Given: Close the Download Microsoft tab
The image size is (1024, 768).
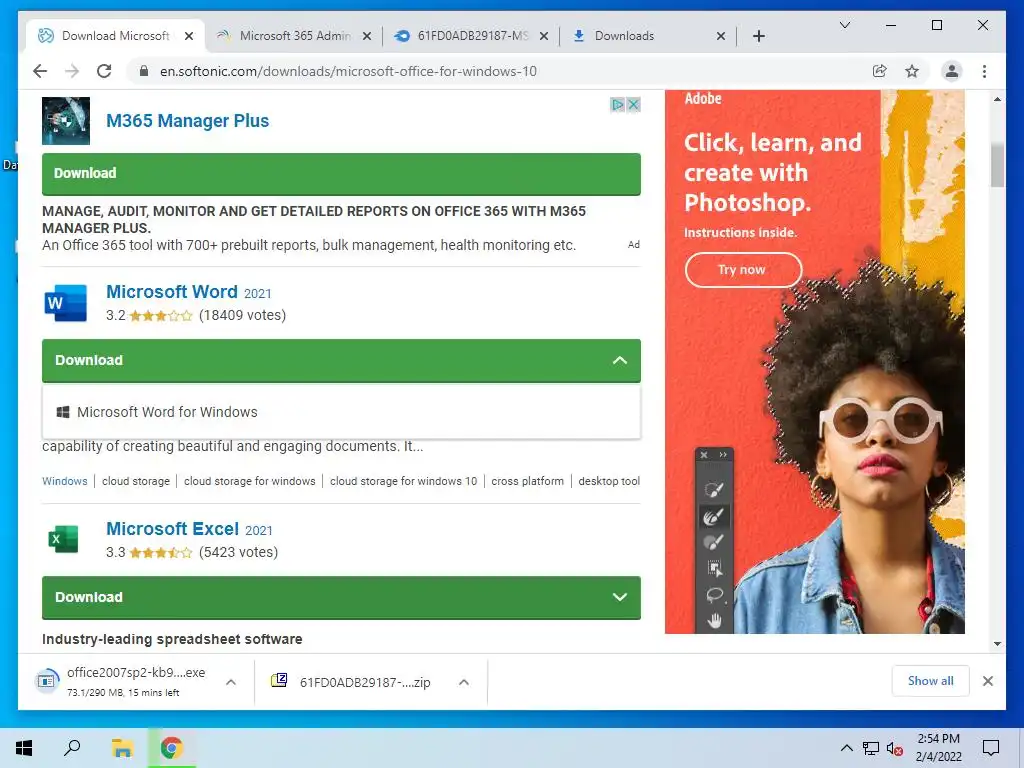Looking at the screenshot, I should 189,36.
